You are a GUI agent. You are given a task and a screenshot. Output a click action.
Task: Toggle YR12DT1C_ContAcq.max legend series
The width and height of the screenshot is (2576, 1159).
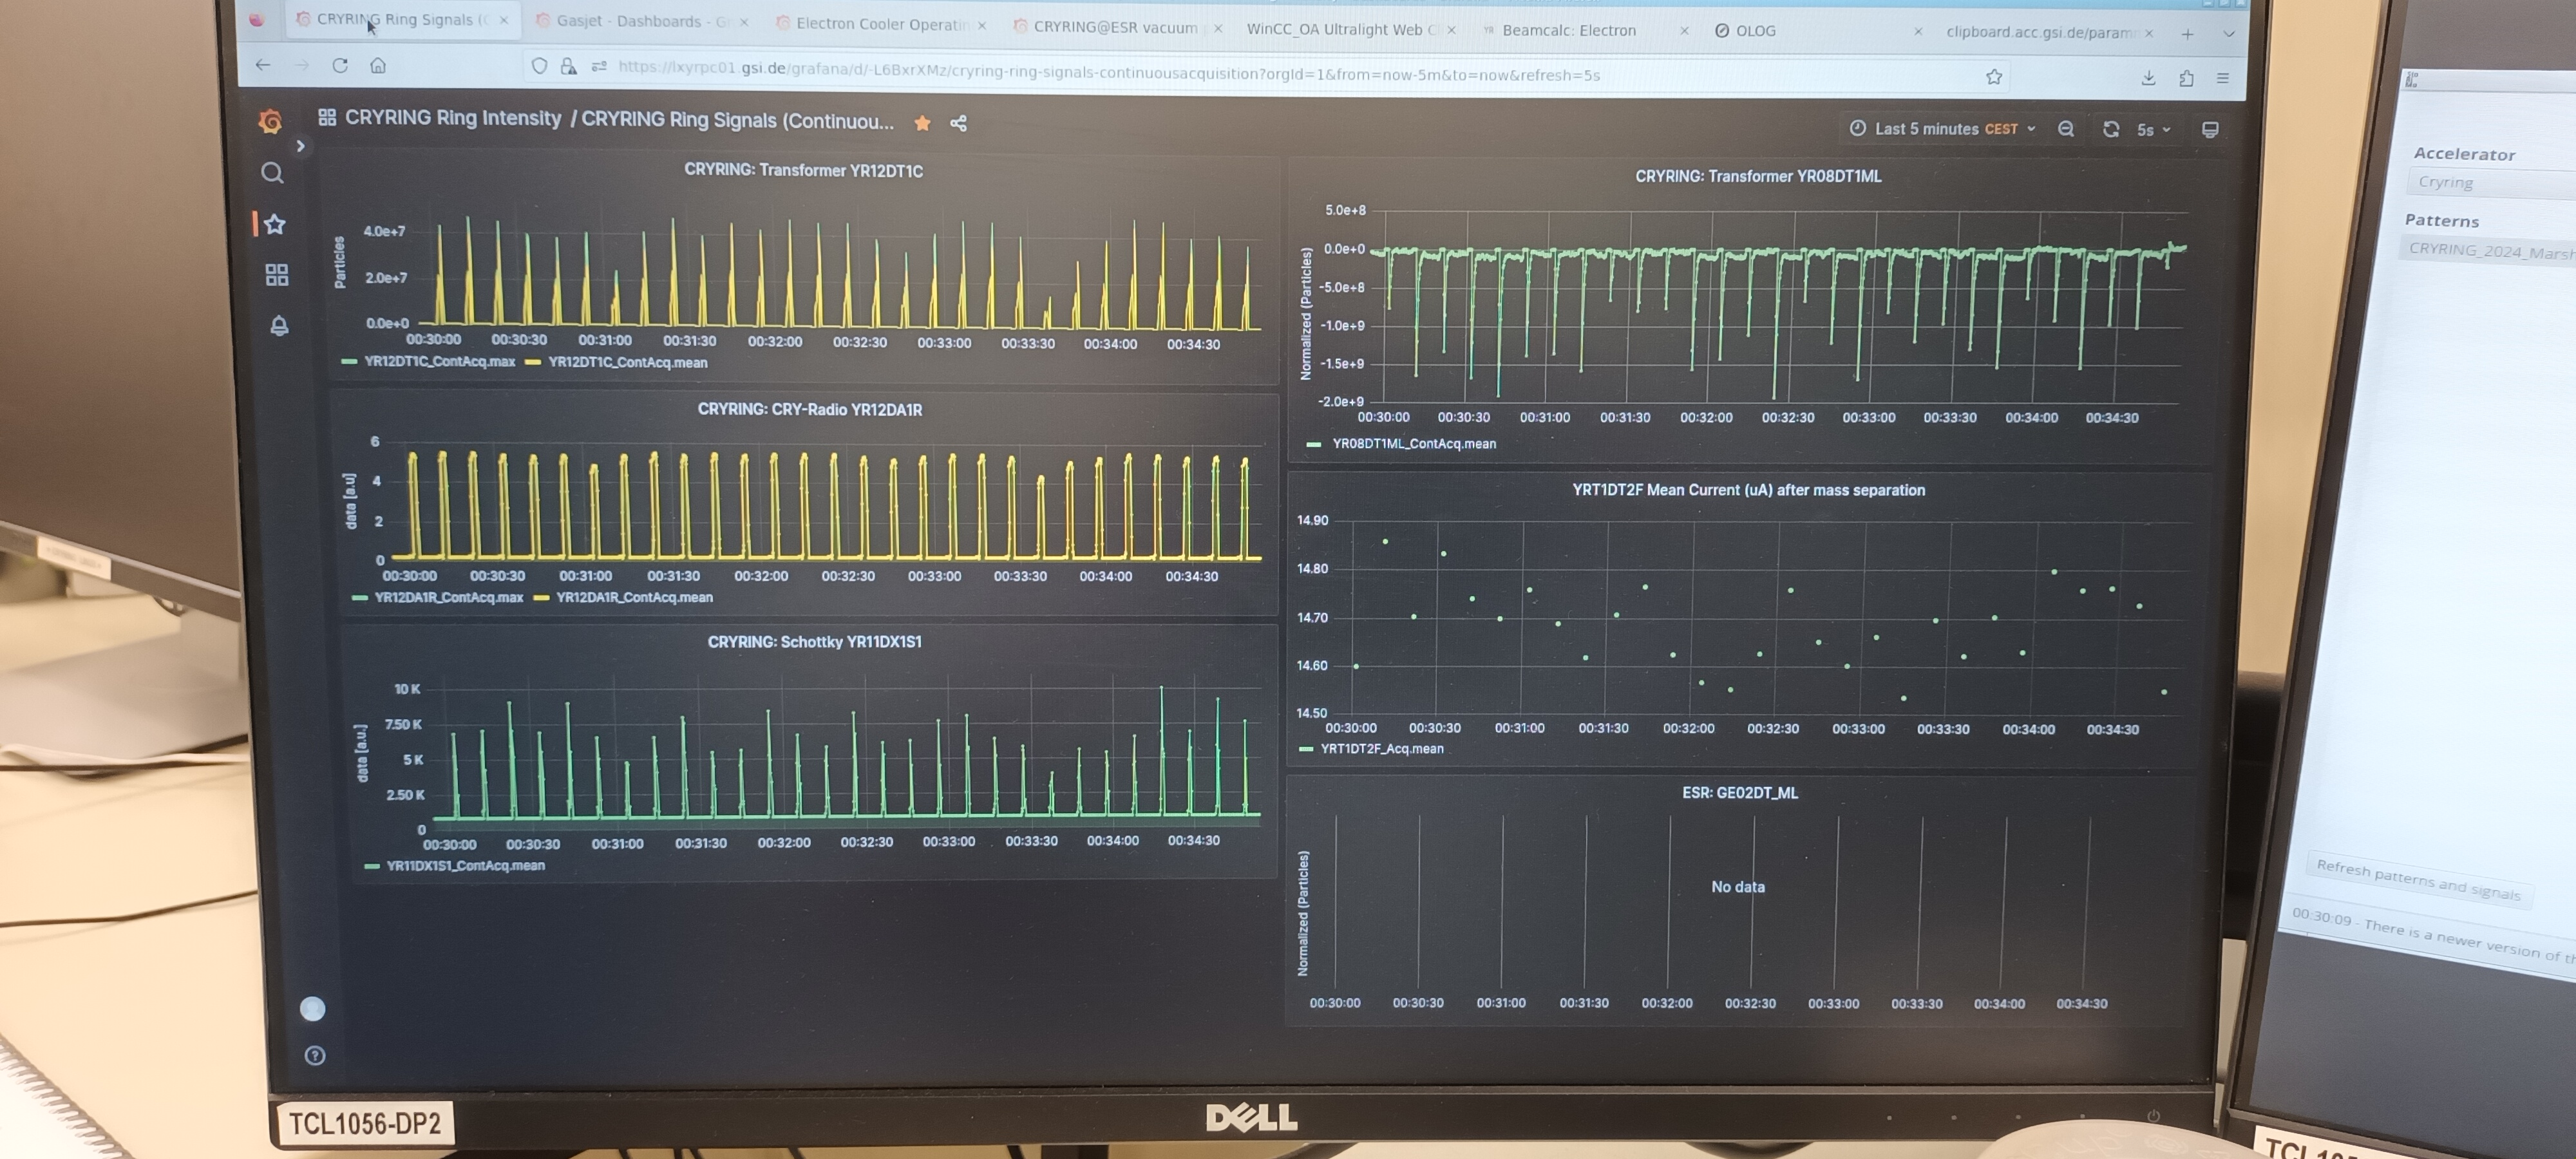click(x=438, y=361)
